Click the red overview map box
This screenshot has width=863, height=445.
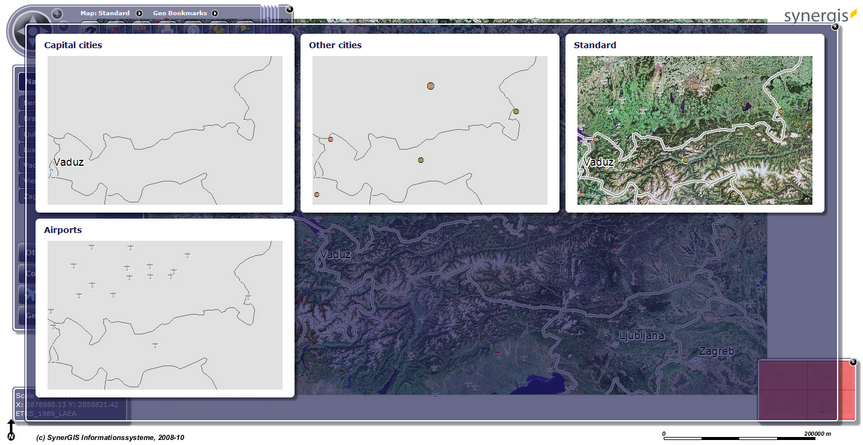806,391
